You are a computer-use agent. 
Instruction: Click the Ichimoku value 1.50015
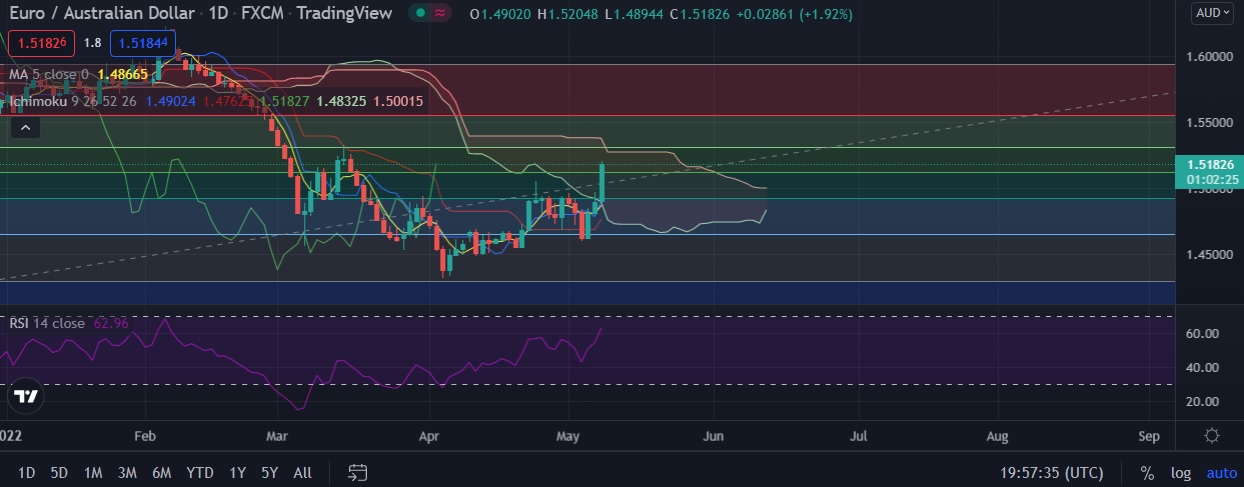398,101
